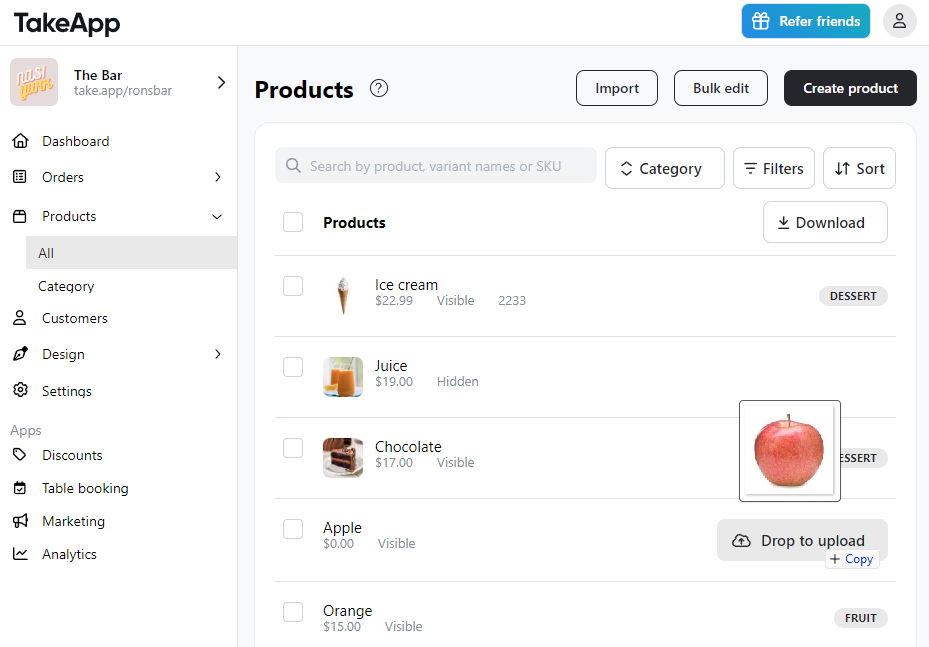Viewport: 929px width, 647px height.
Task: Open the Analytics chart icon
Action: (20, 554)
